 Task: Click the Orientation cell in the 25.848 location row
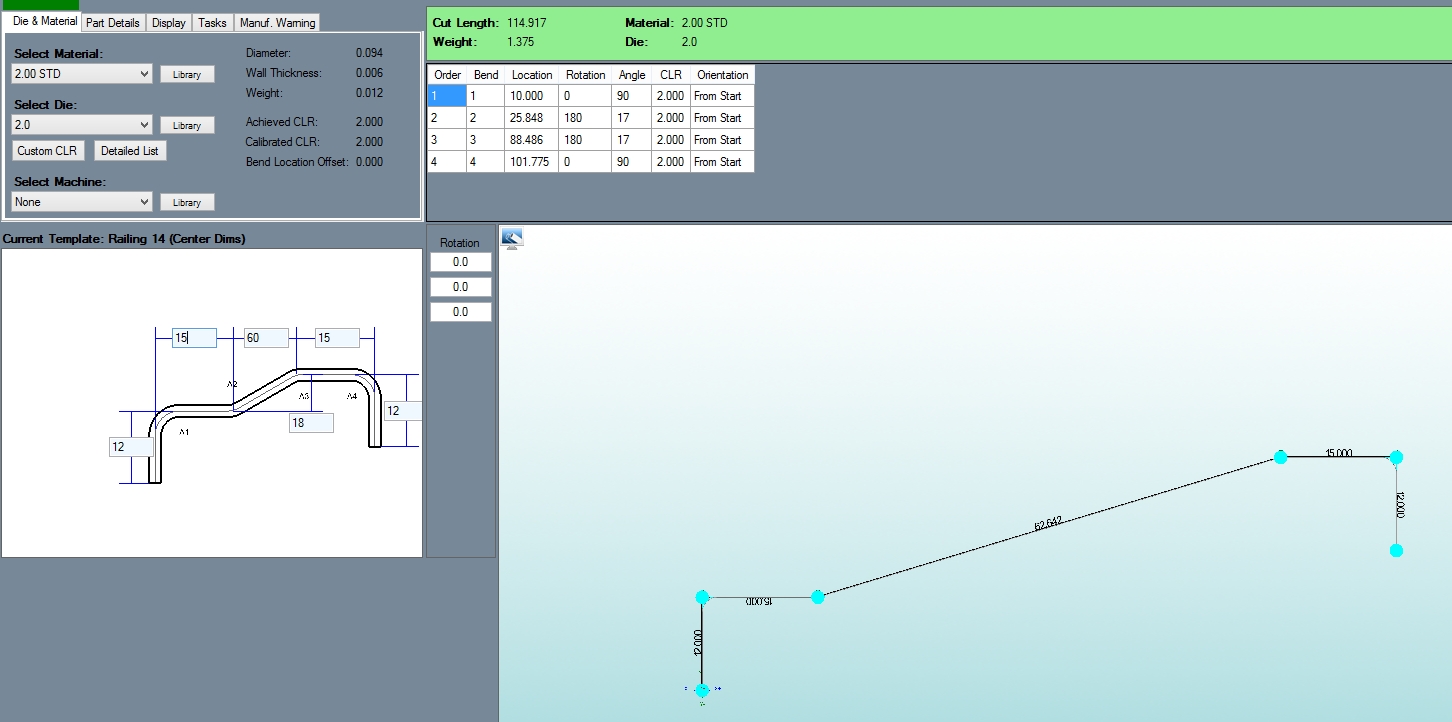point(722,118)
